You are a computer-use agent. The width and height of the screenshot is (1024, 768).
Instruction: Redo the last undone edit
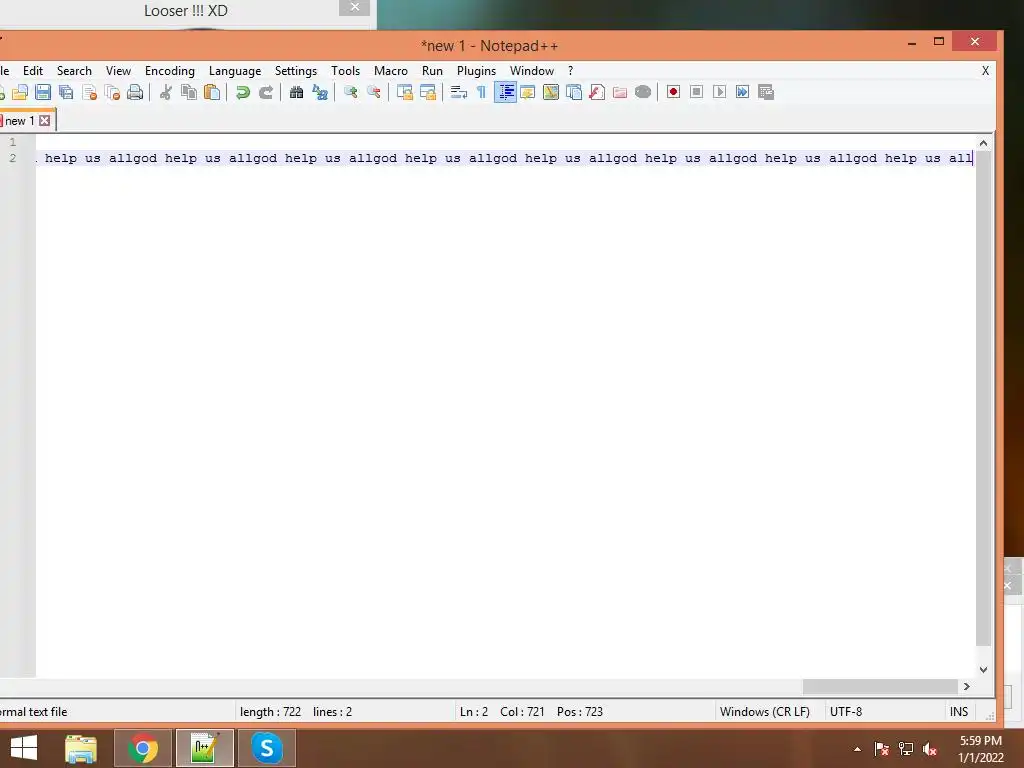tap(266, 92)
